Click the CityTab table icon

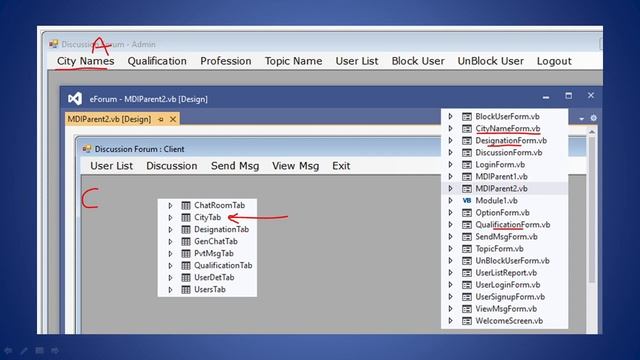click(186, 218)
